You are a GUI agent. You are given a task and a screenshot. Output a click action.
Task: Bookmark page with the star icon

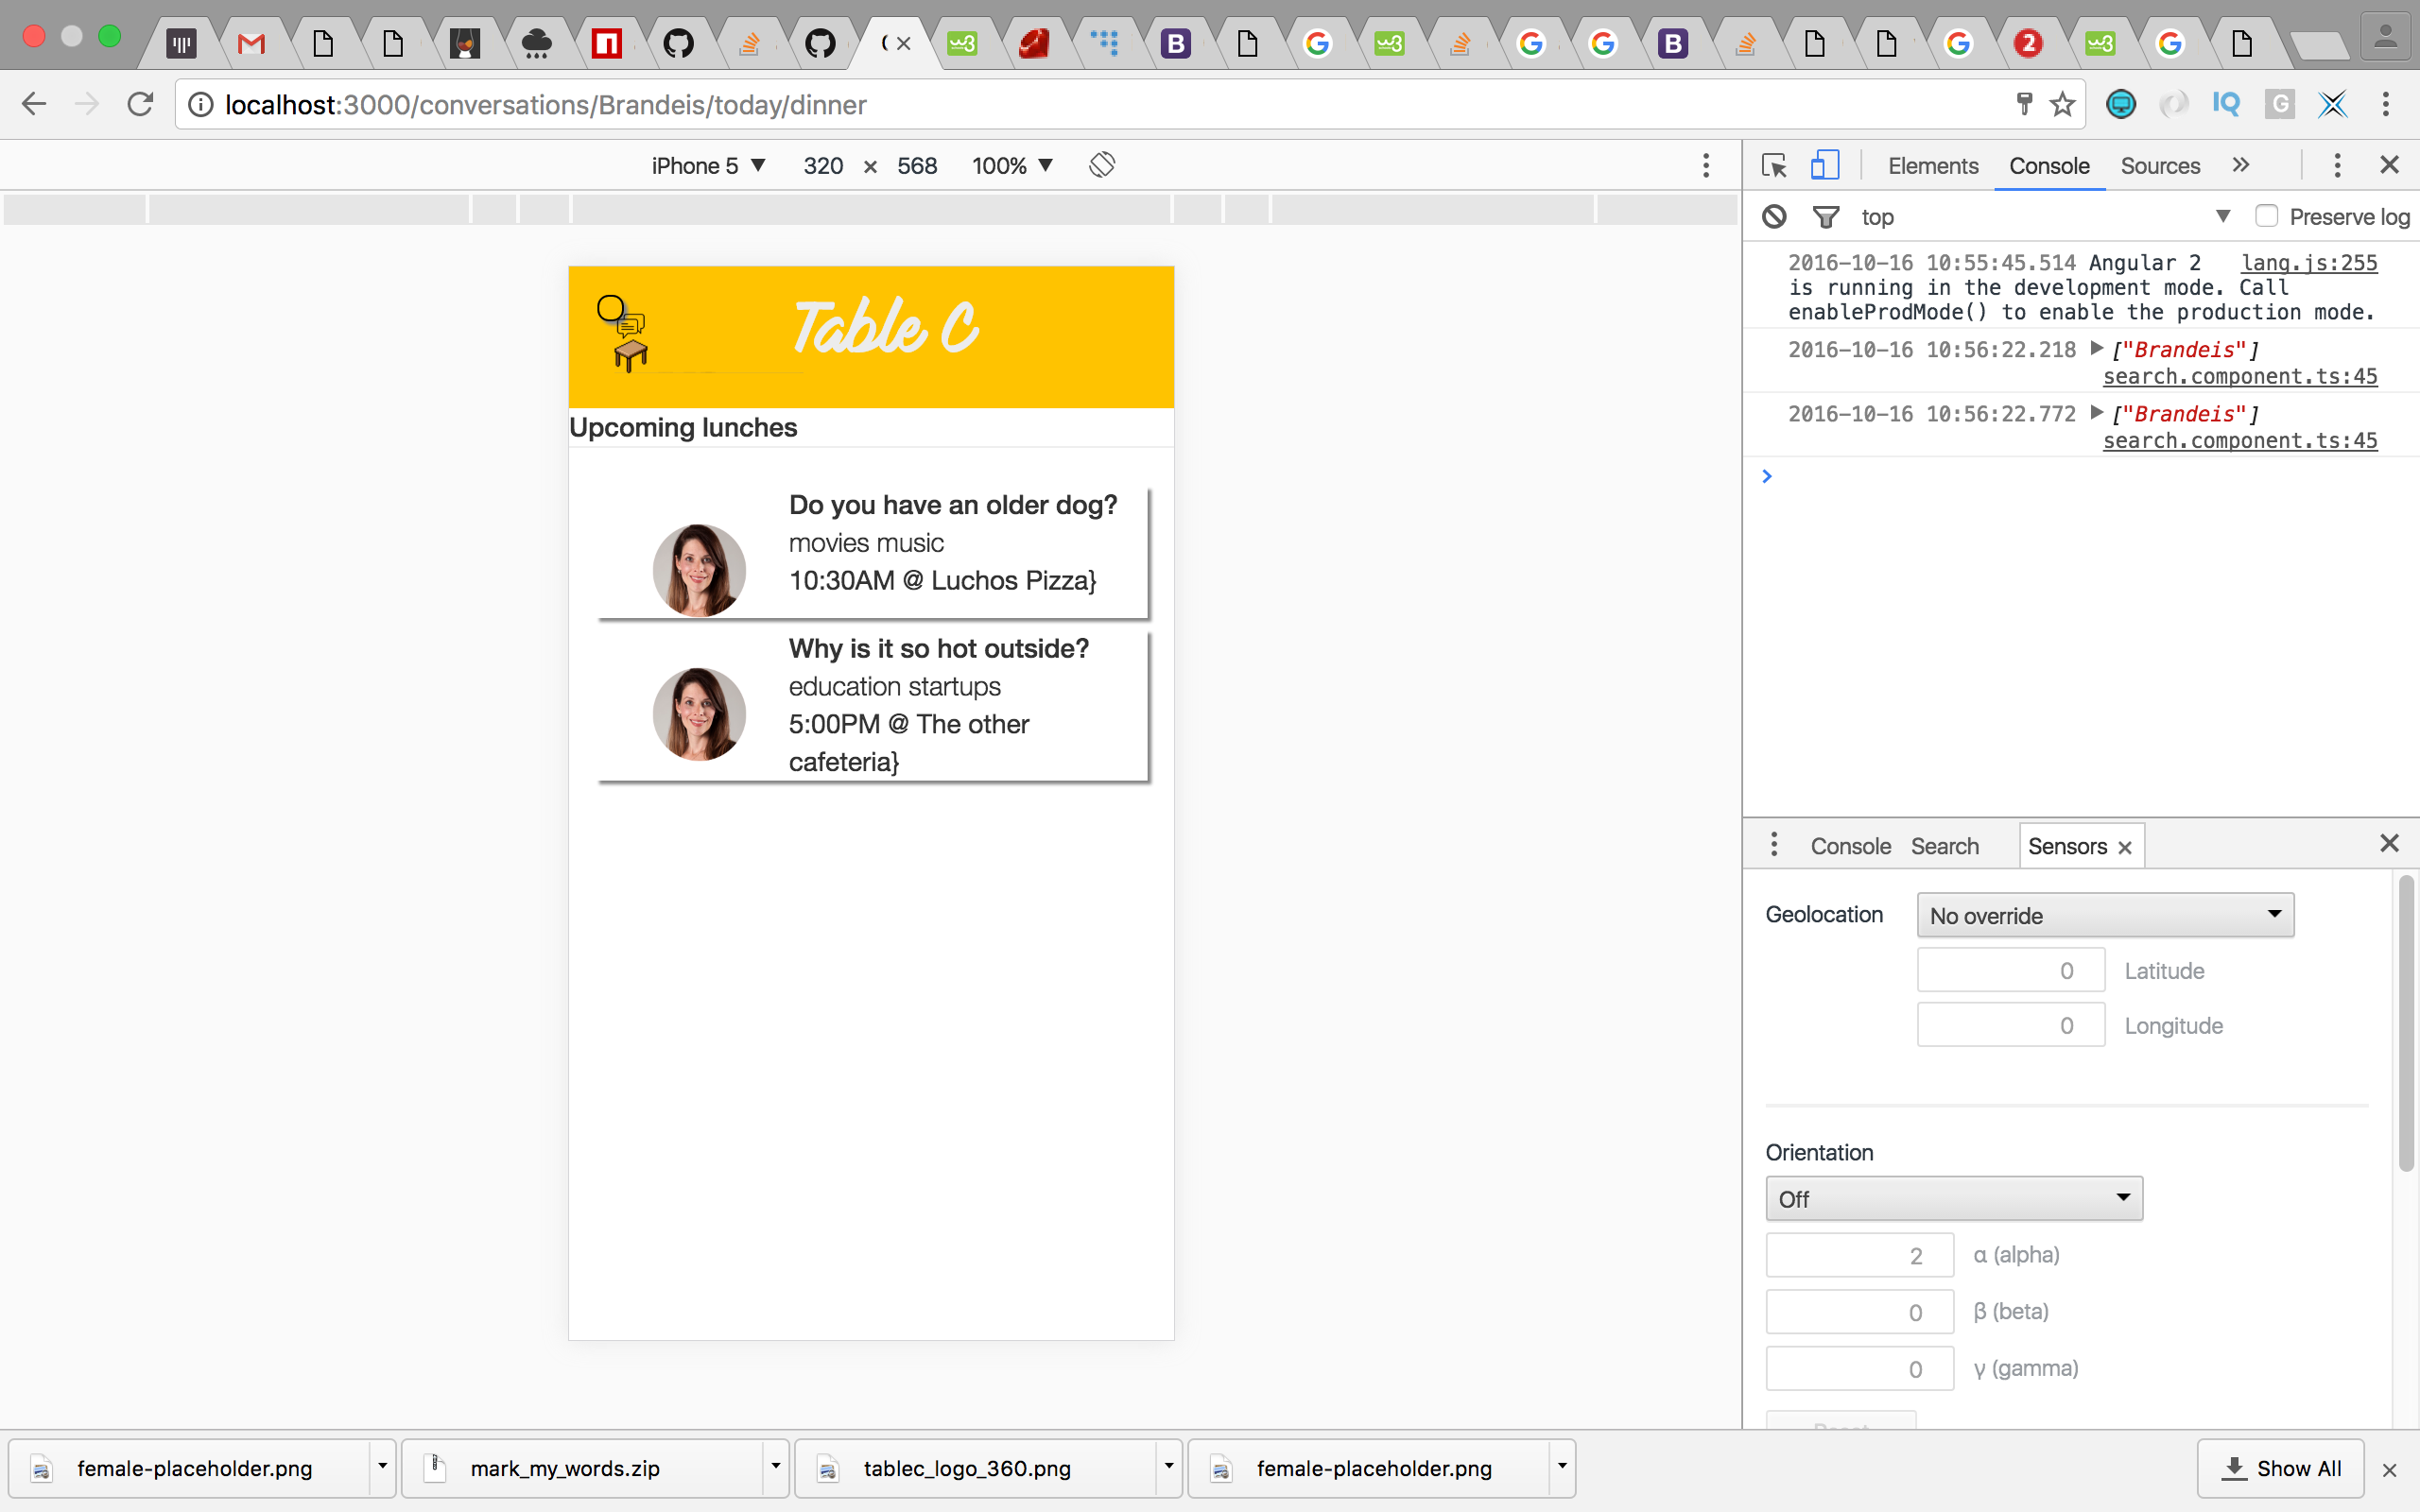2062,104
